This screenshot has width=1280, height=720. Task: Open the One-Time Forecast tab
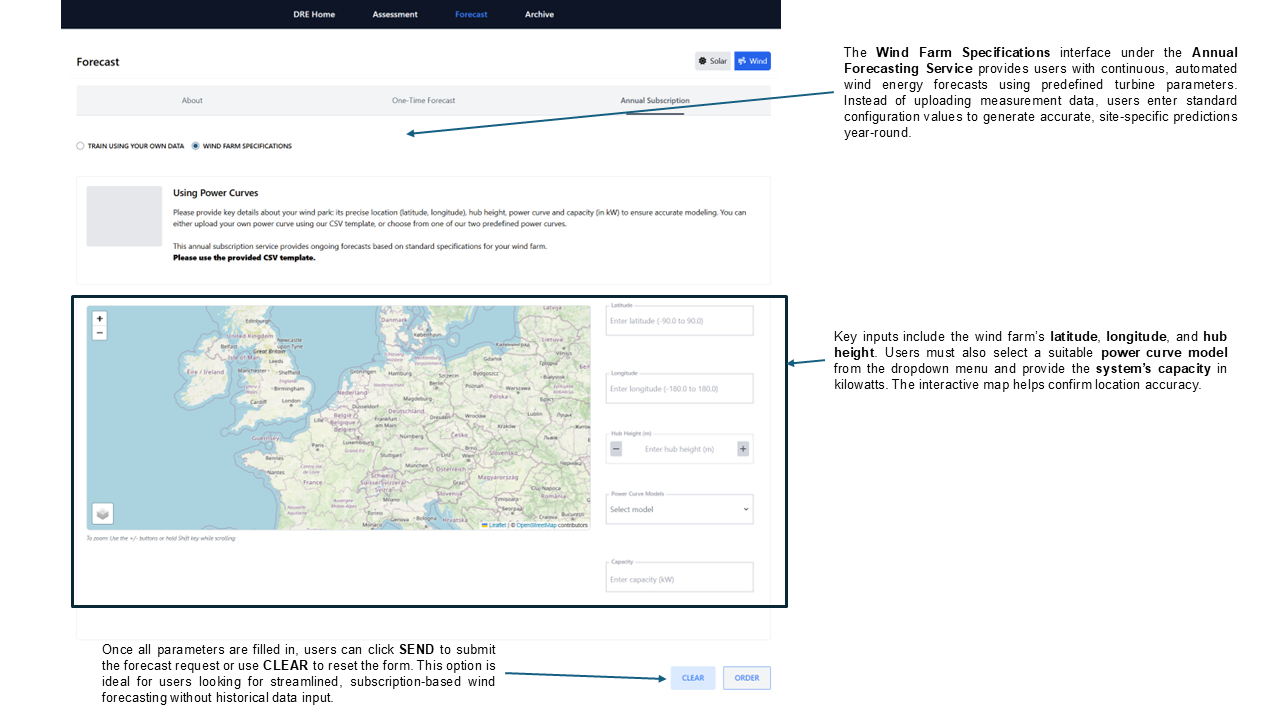(x=423, y=101)
